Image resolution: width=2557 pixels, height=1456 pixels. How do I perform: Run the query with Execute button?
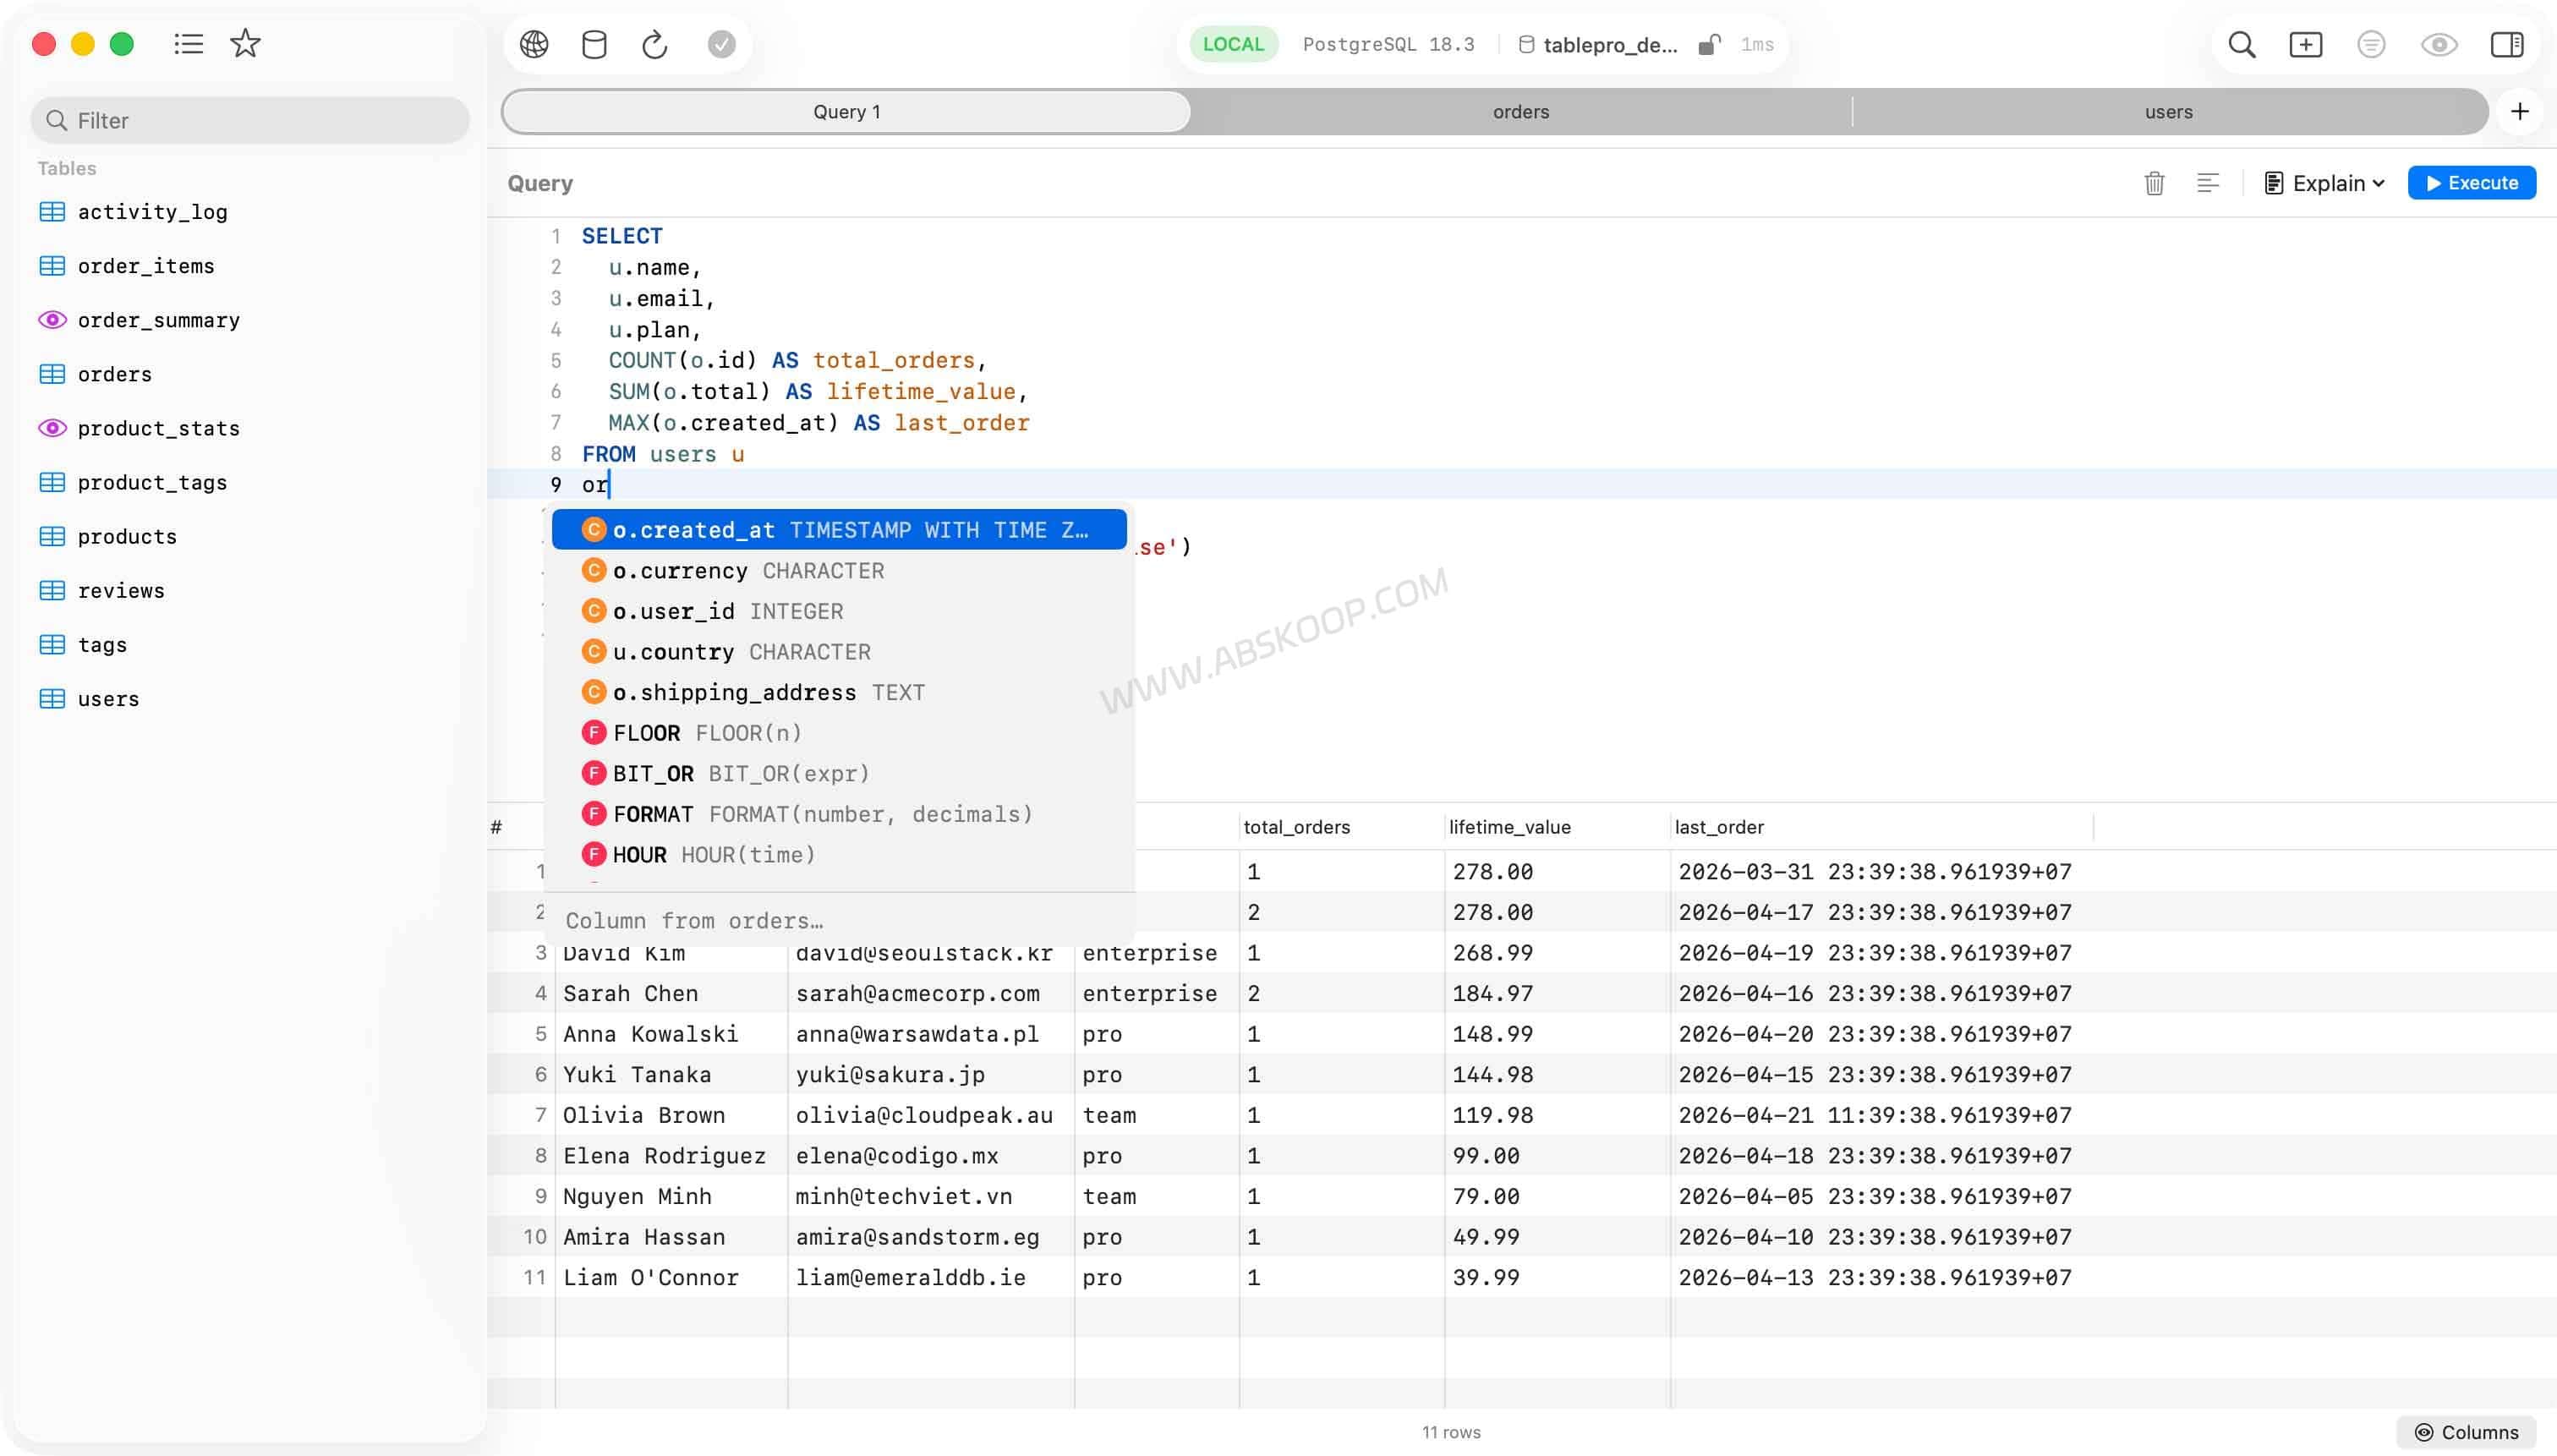click(2471, 183)
